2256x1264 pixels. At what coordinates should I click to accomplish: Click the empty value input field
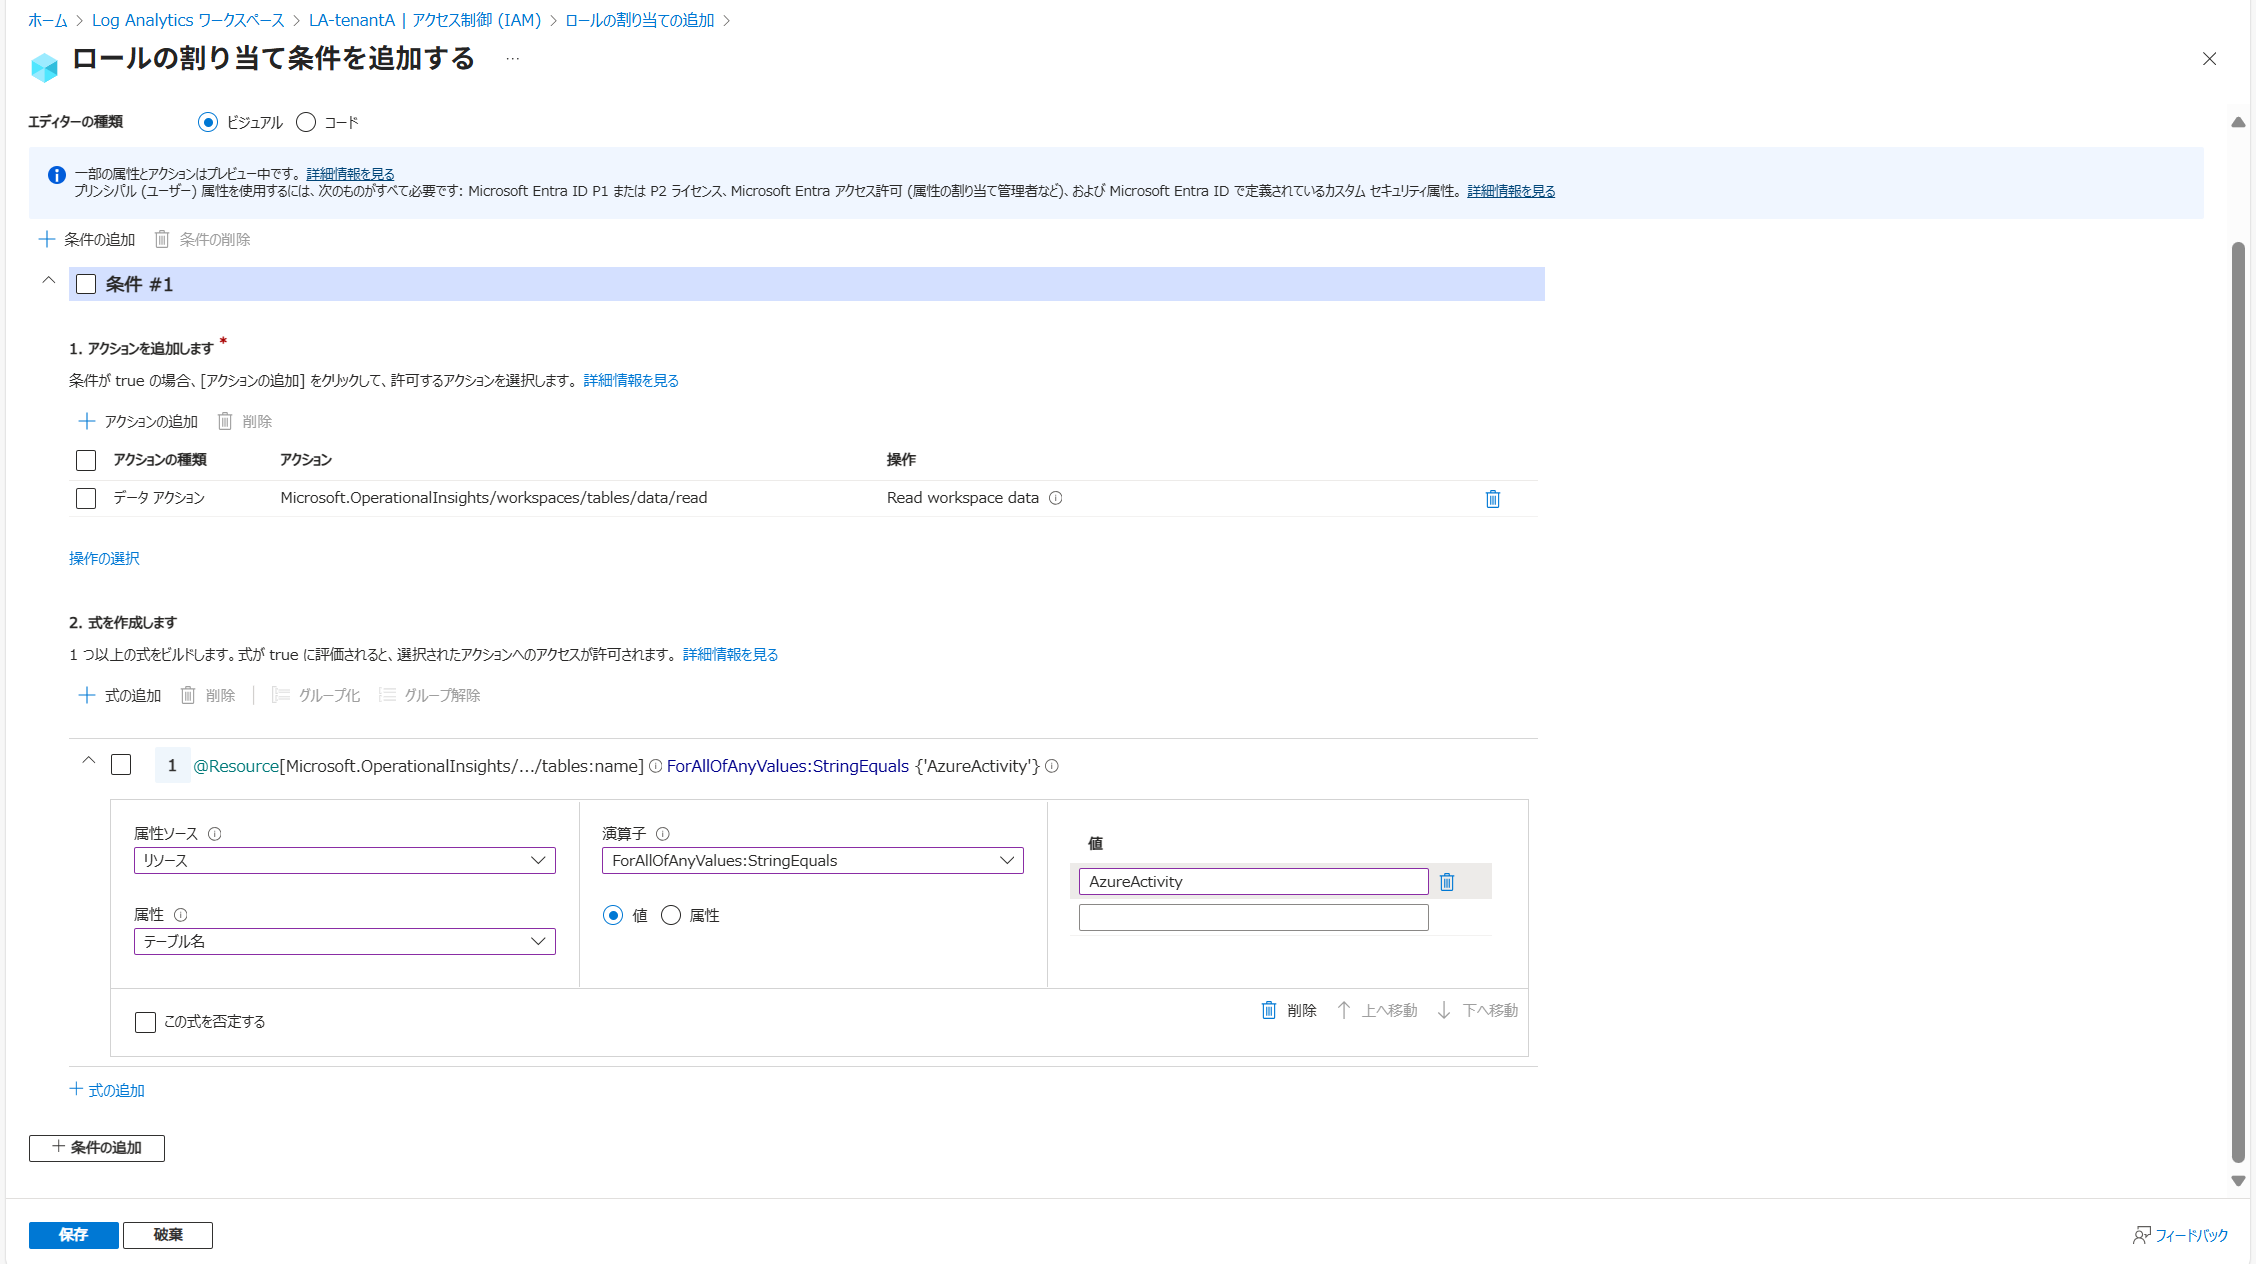[x=1253, y=917]
